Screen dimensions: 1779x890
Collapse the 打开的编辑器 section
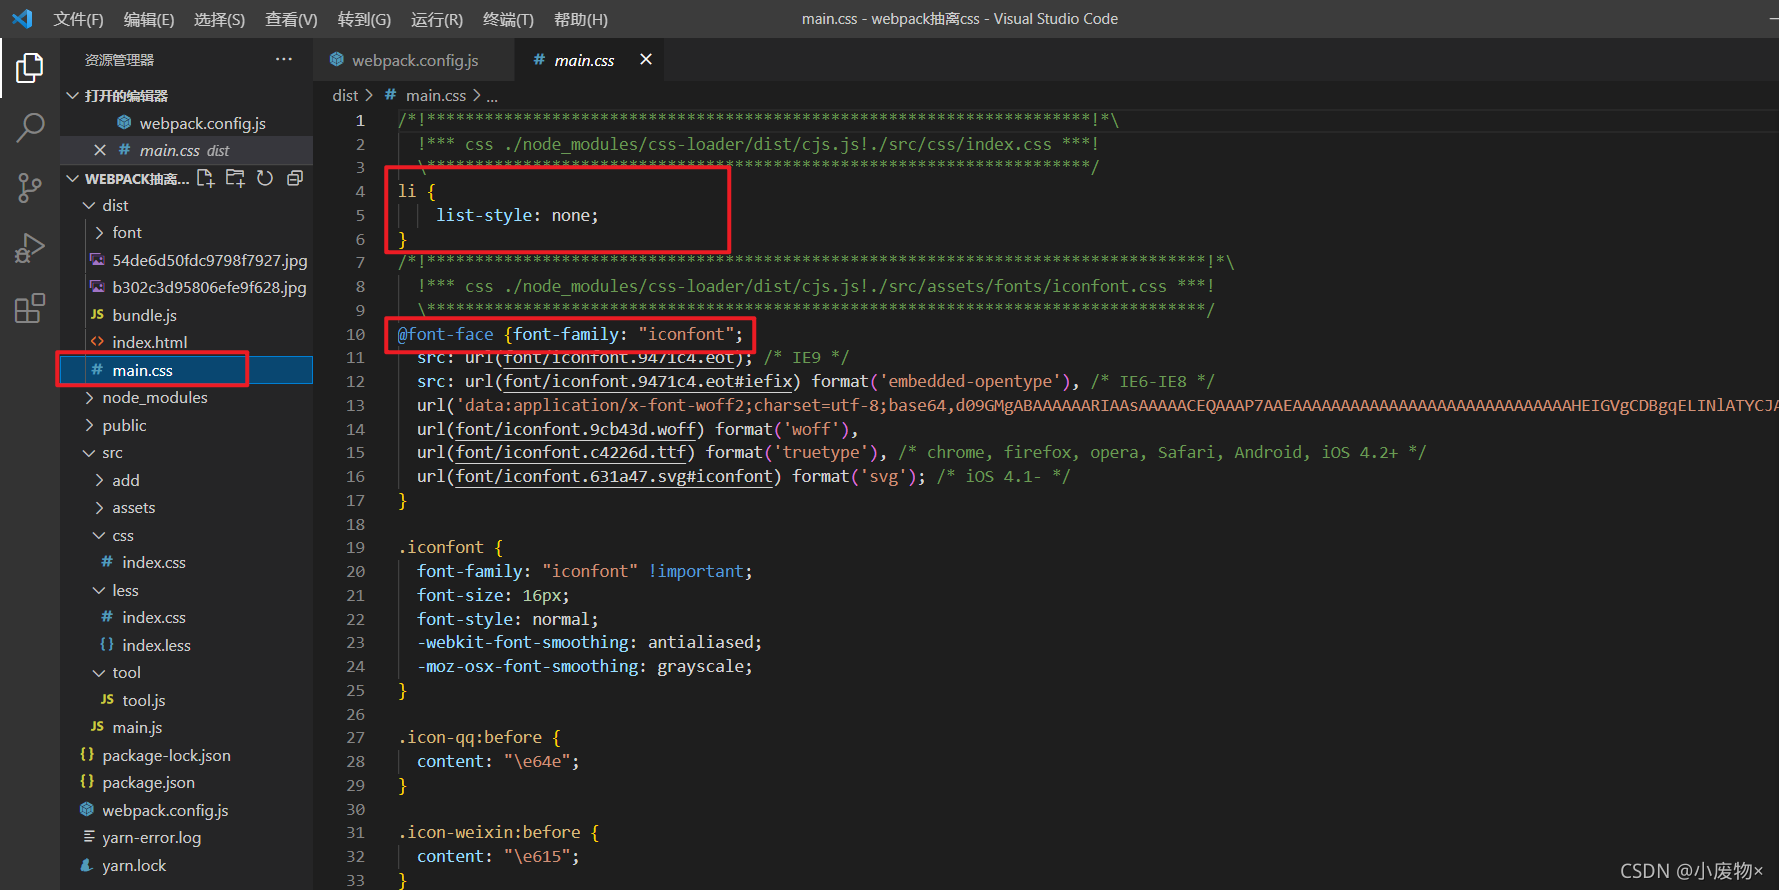pyautogui.click(x=186, y=95)
